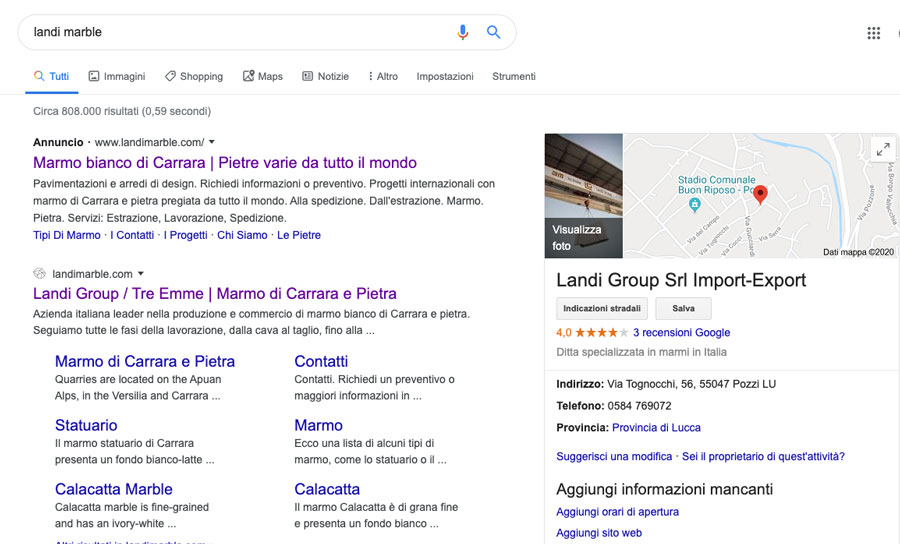This screenshot has width=900, height=544.
Task: Switch to the Shopping tab
Action: pyautogui.click(x=194, y=76)
